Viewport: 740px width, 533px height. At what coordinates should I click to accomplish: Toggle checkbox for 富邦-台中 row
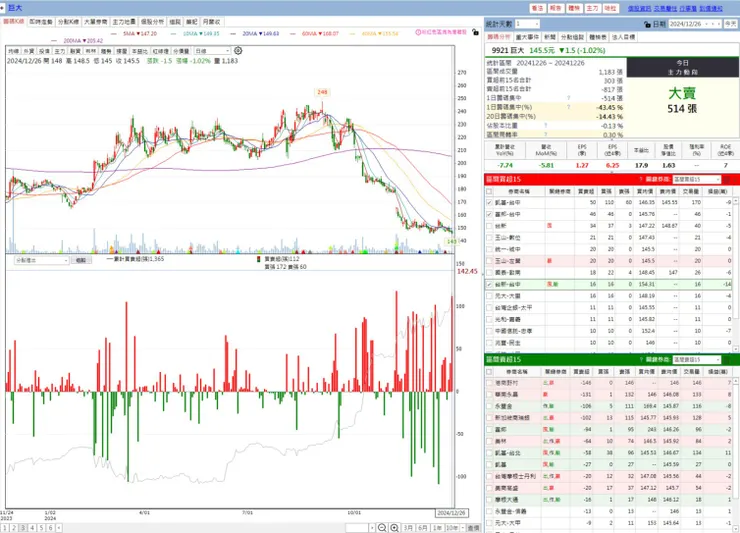click(489, 214)
